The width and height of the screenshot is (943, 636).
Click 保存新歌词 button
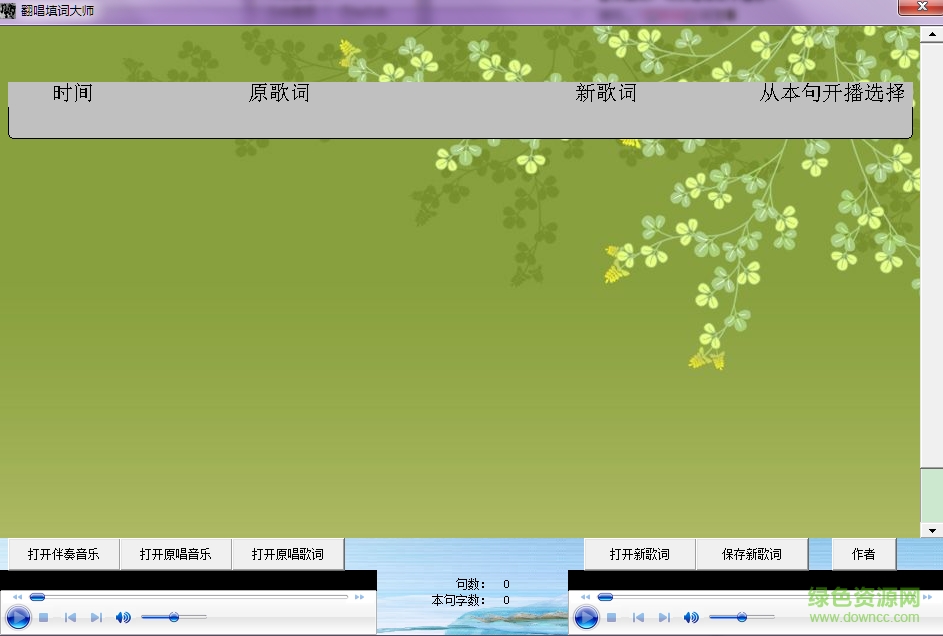pyautogui.click(x=752, y=554)
